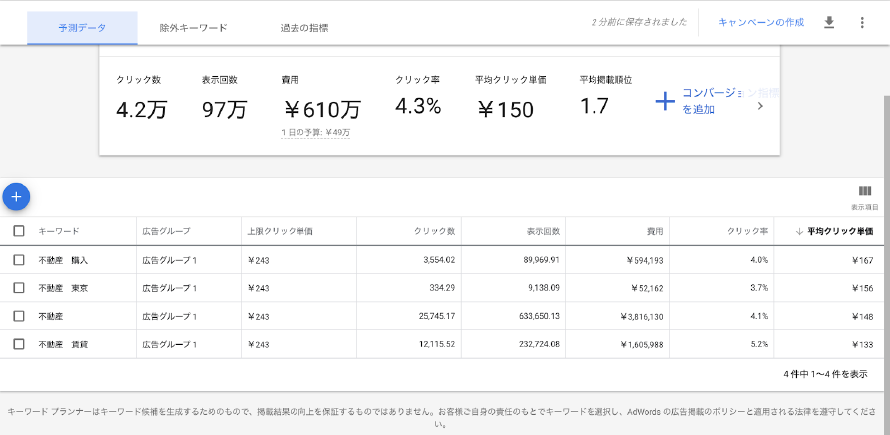This screenshot has height=435, width=890.
Task: Click the download arrow icon
Action: click(828, 22)
